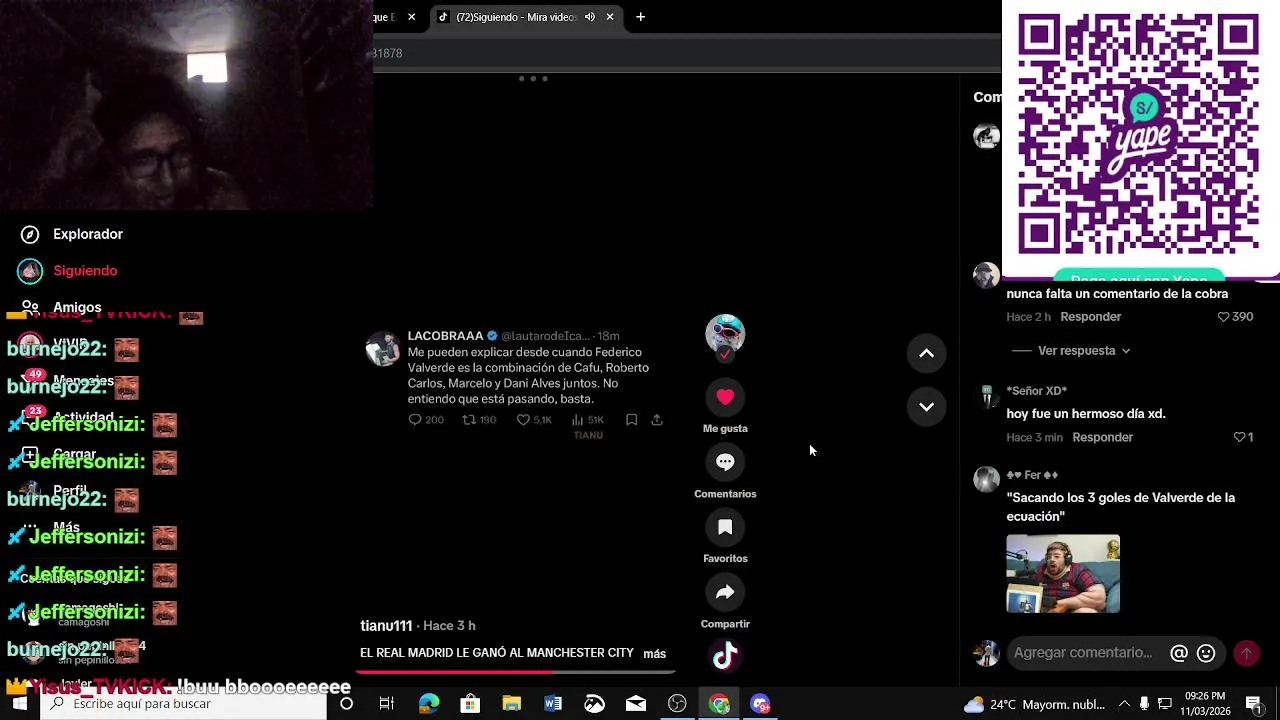
Task: Open Windows Start menu
Action: 20,704
